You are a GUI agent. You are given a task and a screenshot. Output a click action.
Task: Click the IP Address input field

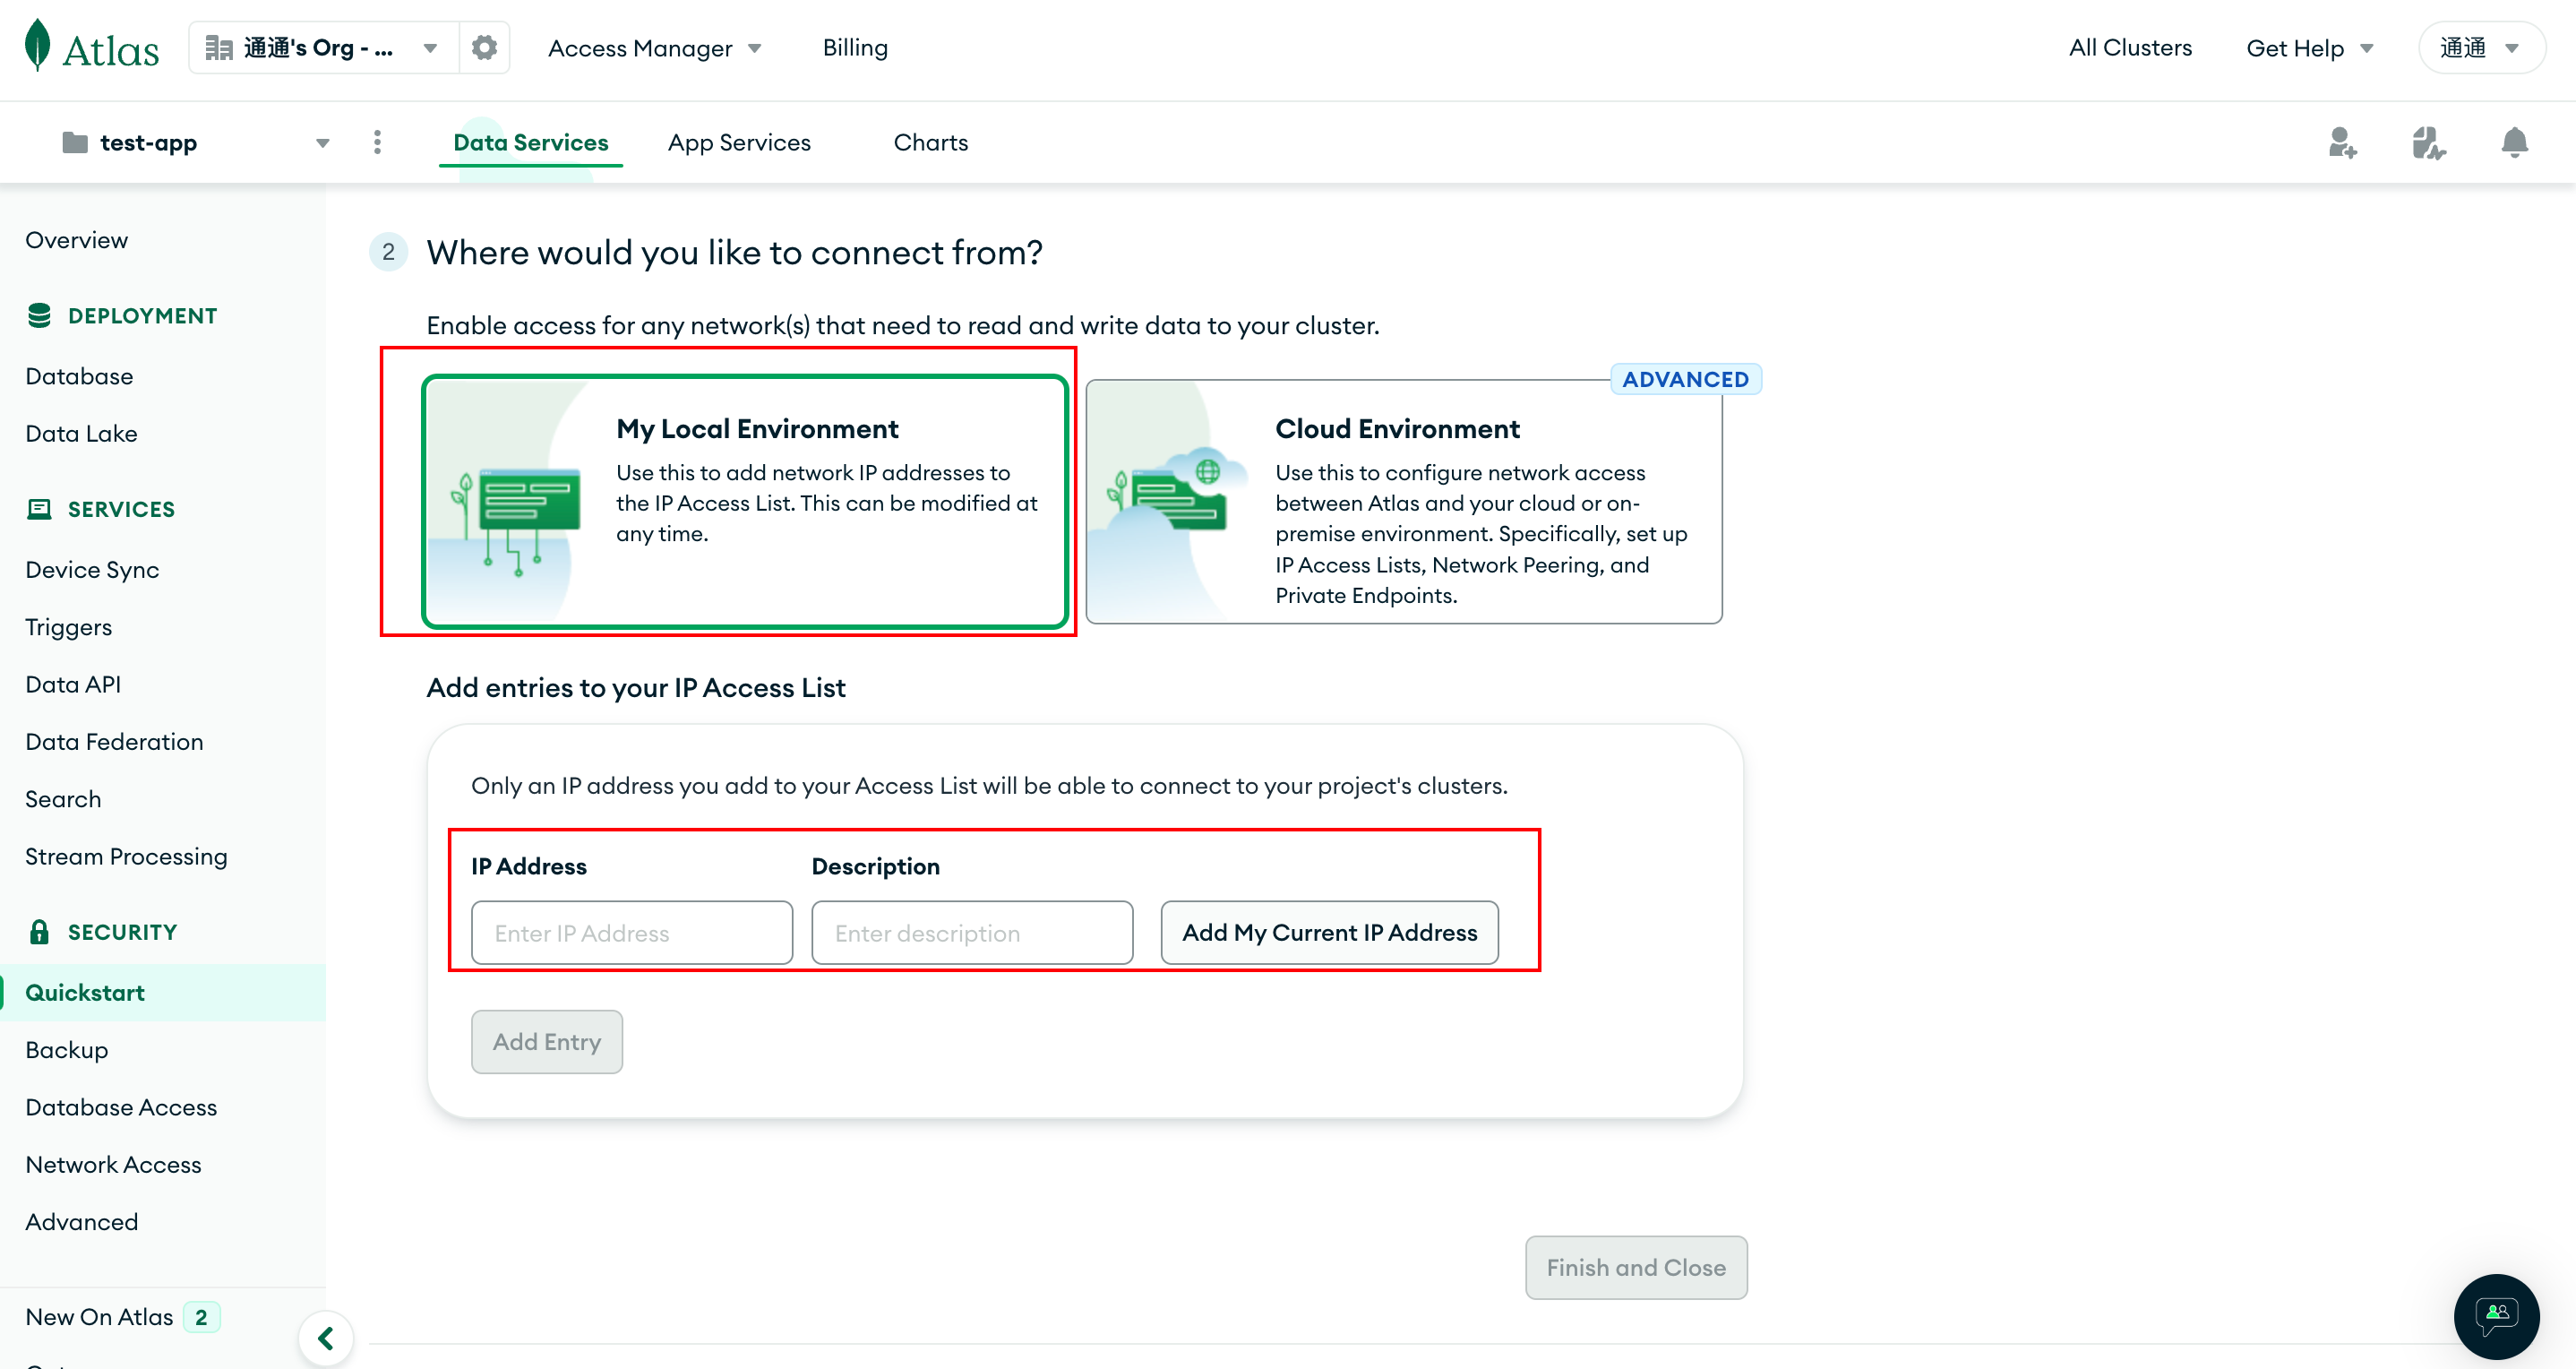631,933
